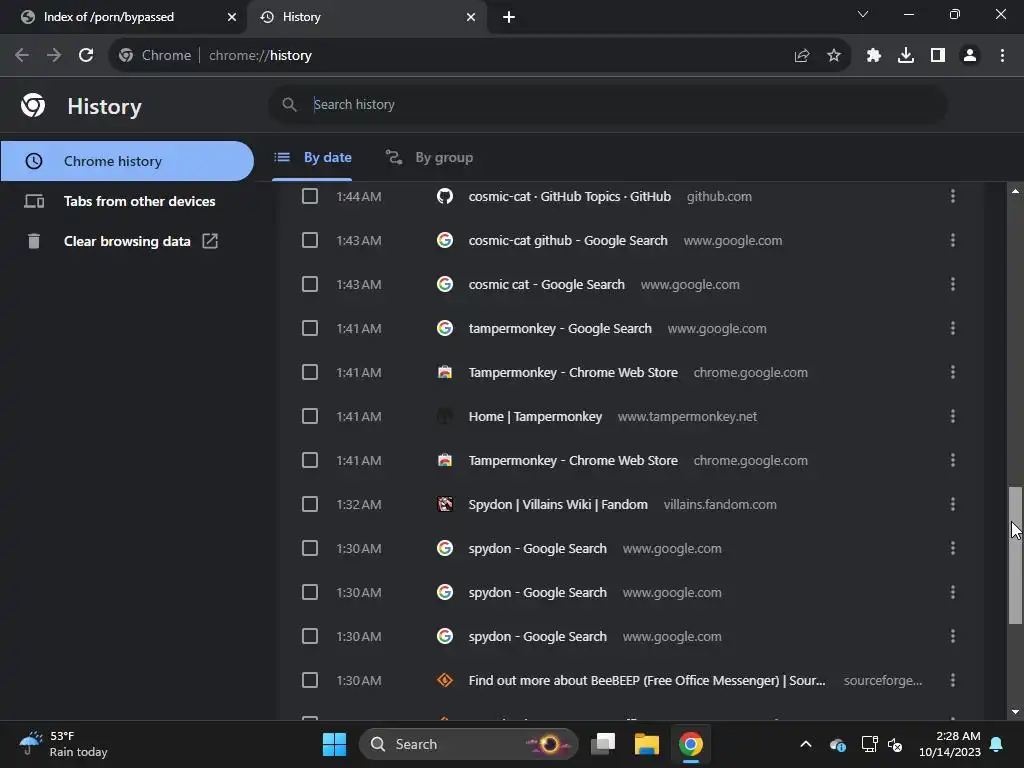Open the taskbar clock showing 2:28 AM
1024x768 pixels.
click(950, 744)
